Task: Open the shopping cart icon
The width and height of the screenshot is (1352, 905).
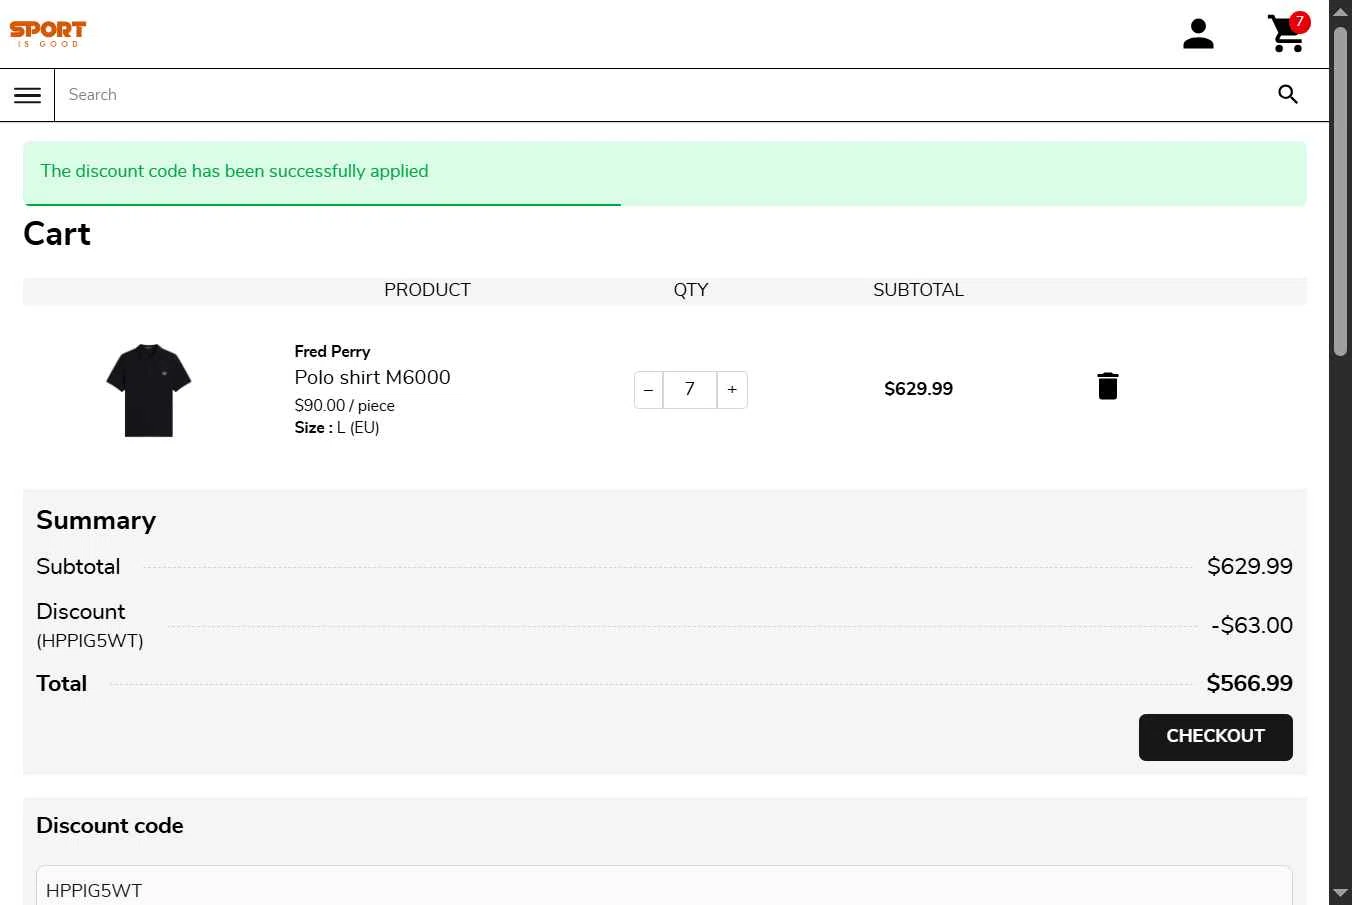Action: [x=1287, y=33]
